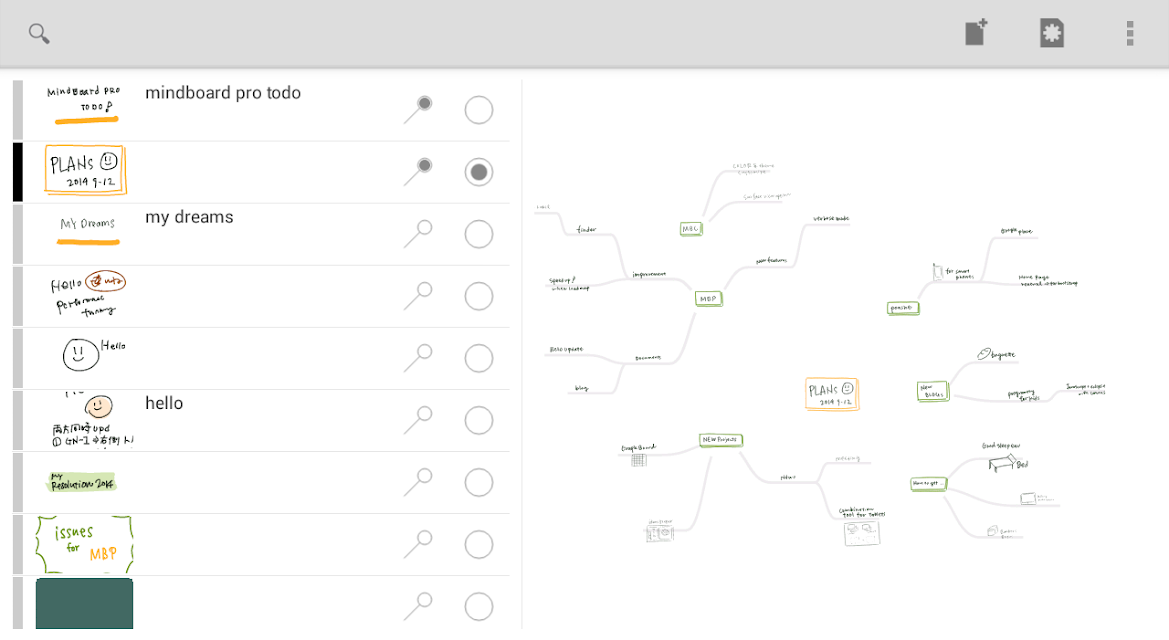Viewport: 1169px width, 640px height.
Task: Open the PLANS 2014 9-12 thumbnail
Action: pyautogui.click(x=84, y=171)
